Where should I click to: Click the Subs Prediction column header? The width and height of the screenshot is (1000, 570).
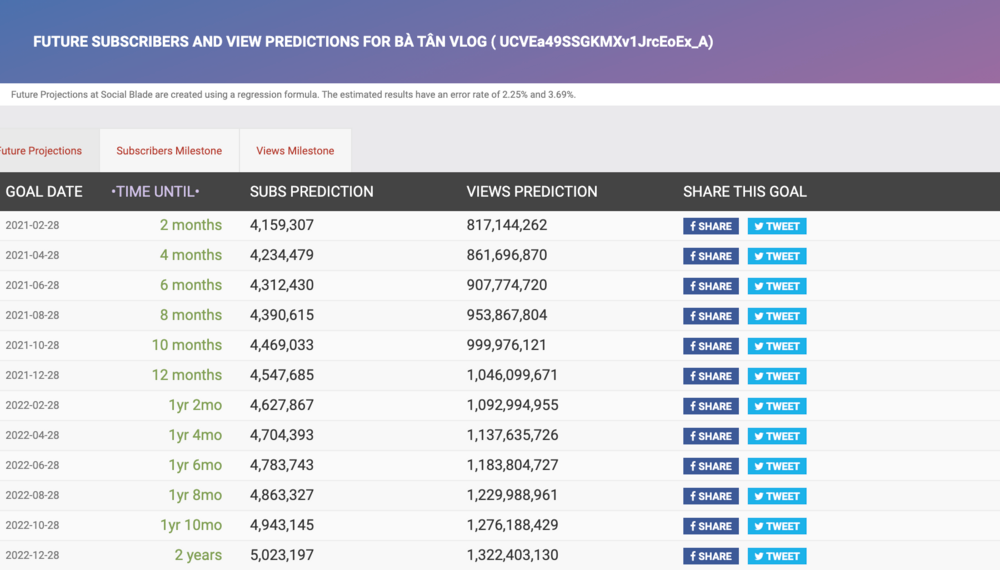click(x=311, y=191)
